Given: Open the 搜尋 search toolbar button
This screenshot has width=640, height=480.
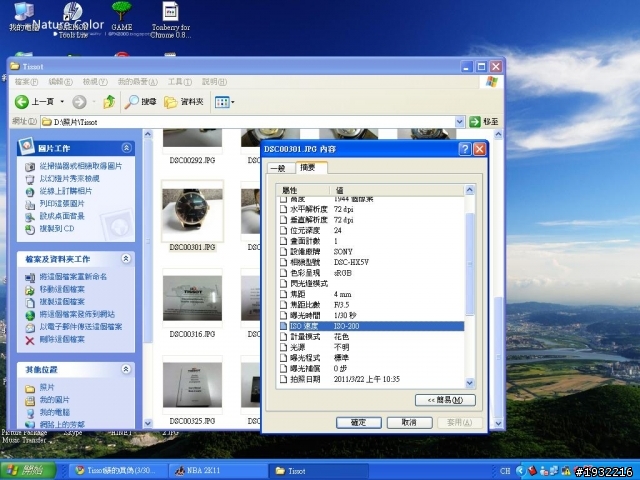Looking at the screenshot, I should pos(141,102).
